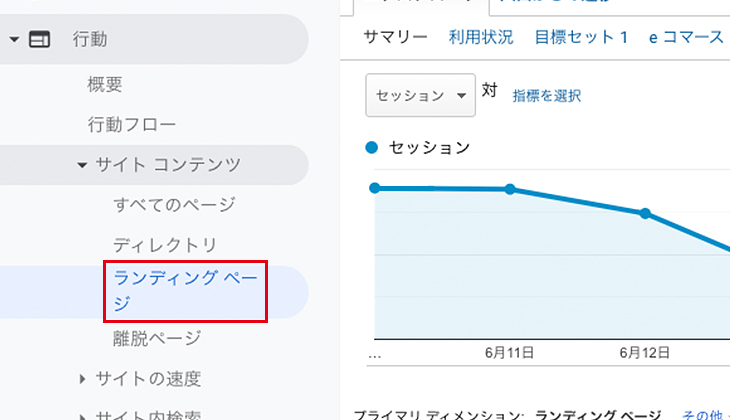Click the 行動 behavior section icon

click(x=39, y=40)
